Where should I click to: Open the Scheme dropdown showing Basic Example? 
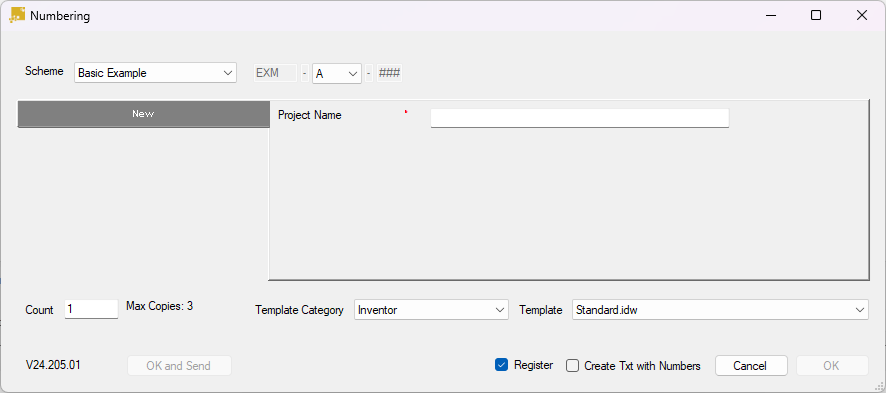tap(155, 73)
